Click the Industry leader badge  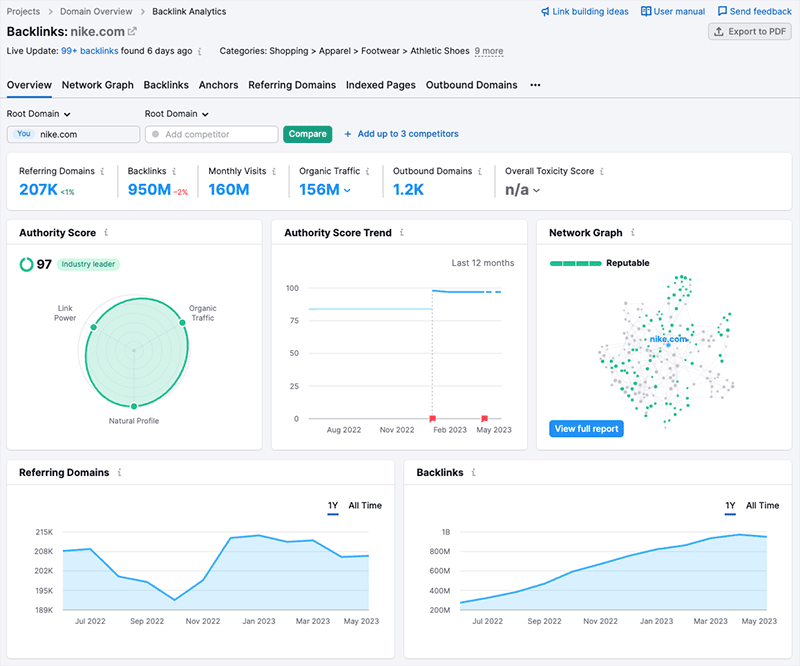tap(88, 264)
